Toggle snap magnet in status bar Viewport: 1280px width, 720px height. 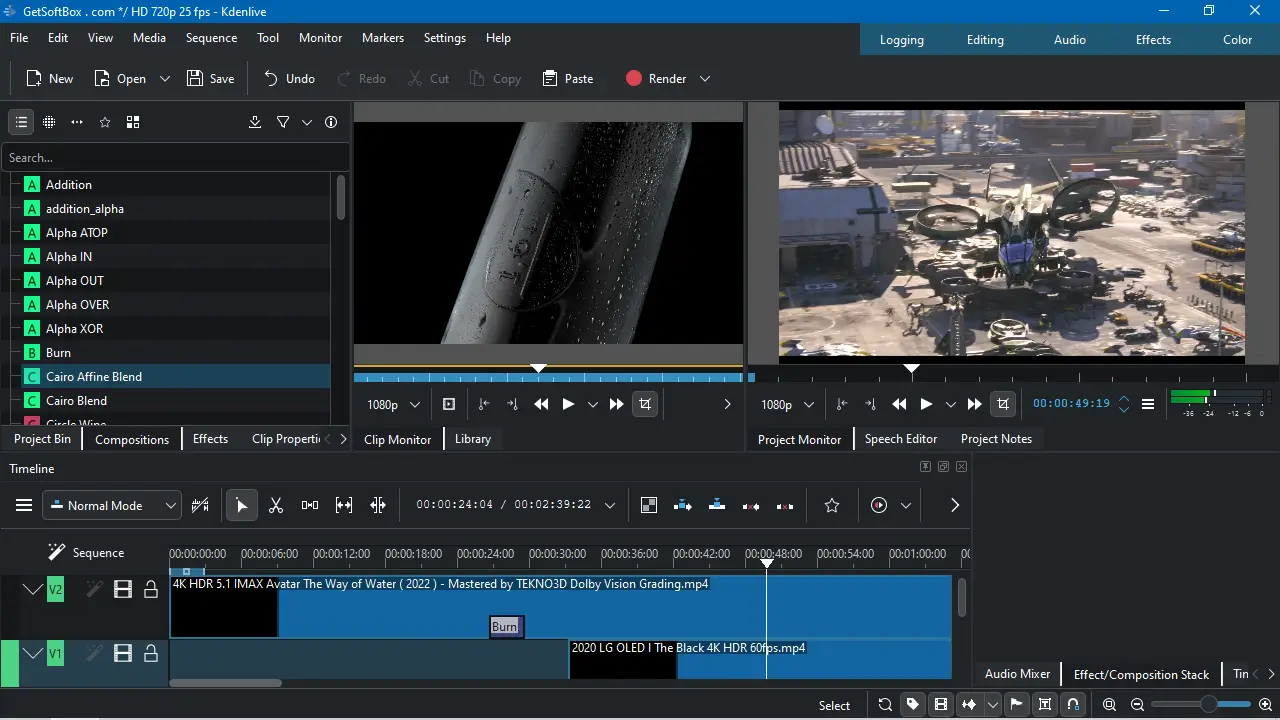click(1073, 705)
